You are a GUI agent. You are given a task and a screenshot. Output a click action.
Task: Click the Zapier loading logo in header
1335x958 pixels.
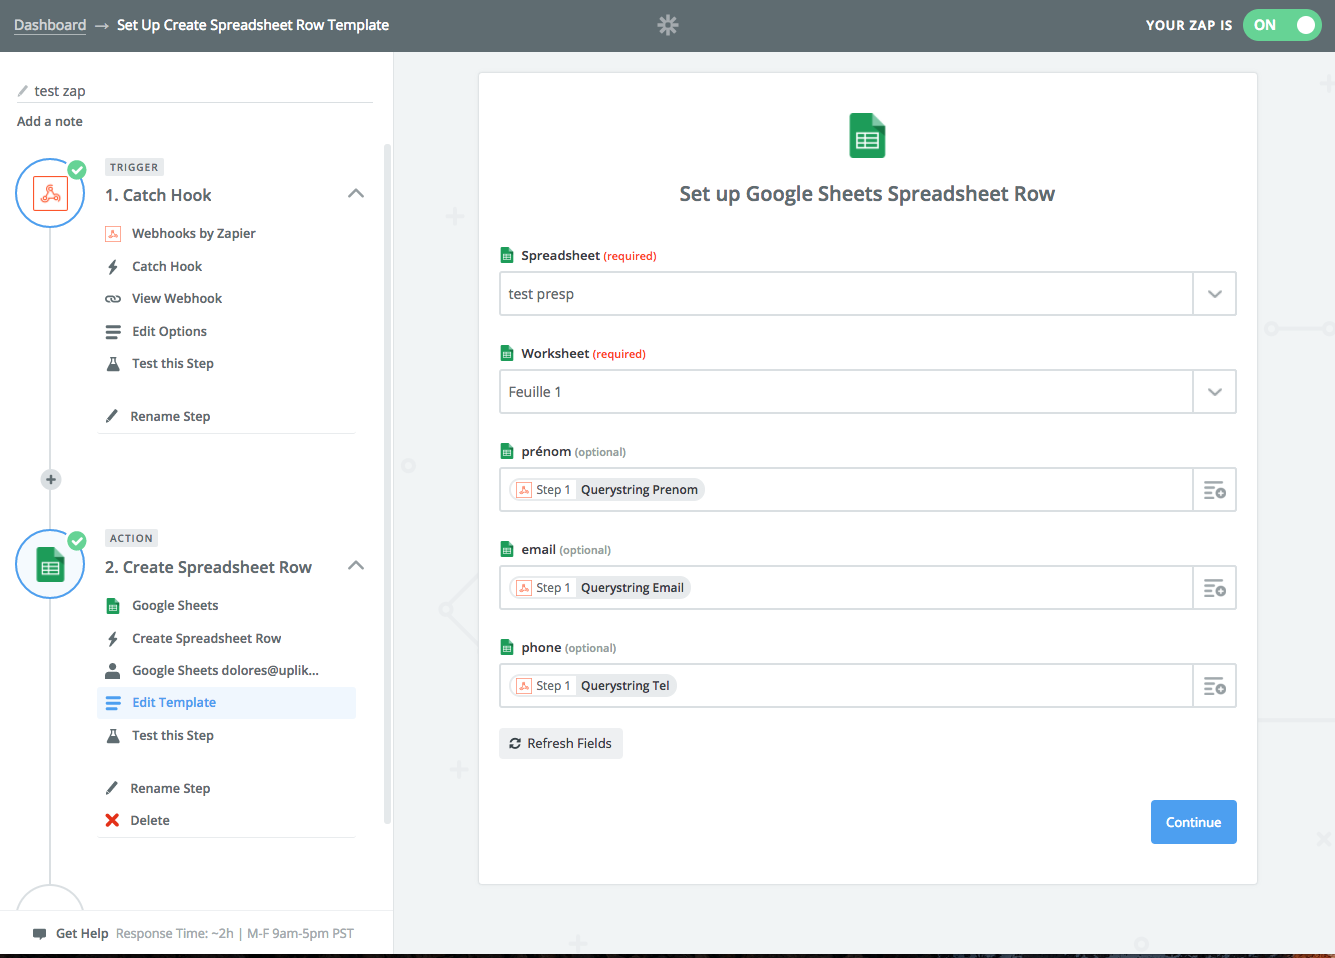point(668,25)
